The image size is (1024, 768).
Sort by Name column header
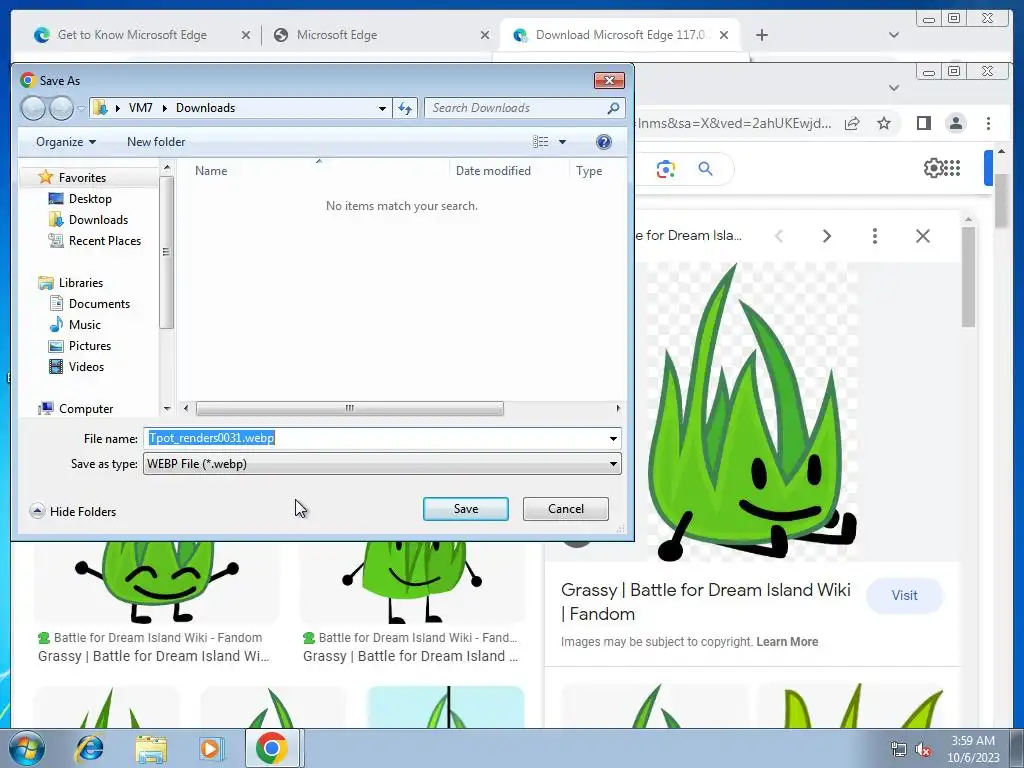[x=211, y=170]
